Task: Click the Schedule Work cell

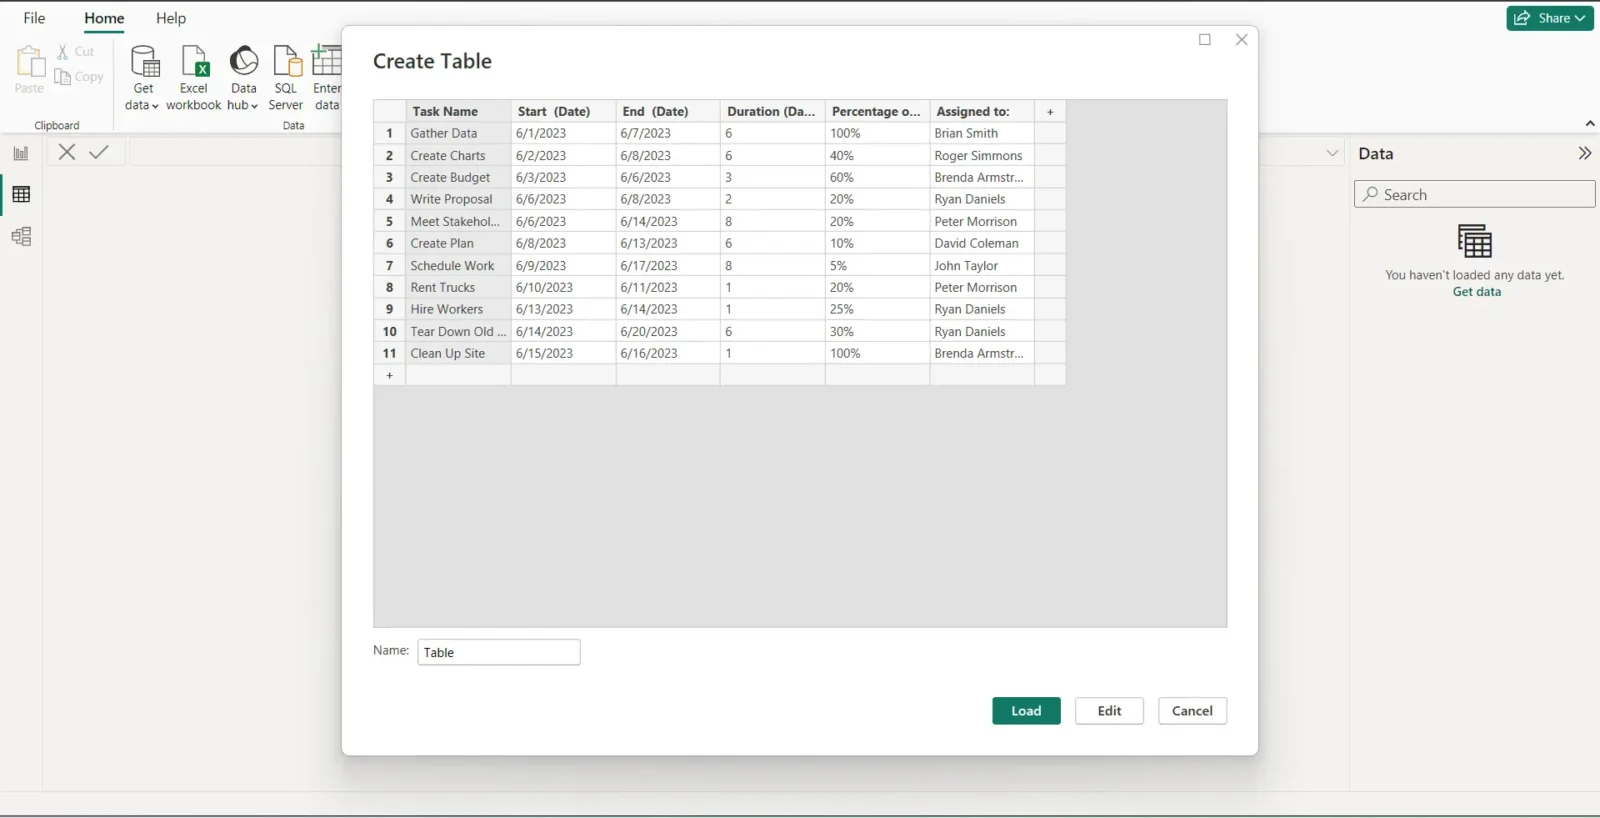Action: click(x=458, y=265)
